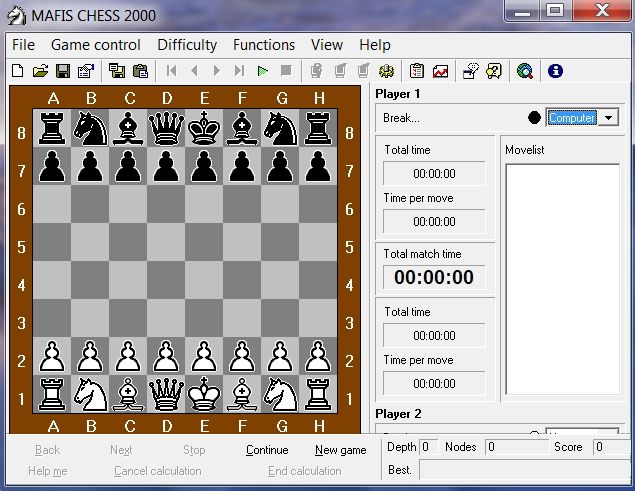Open a saved game with the folder icon

pyautogui.click(x=40, y=71)
